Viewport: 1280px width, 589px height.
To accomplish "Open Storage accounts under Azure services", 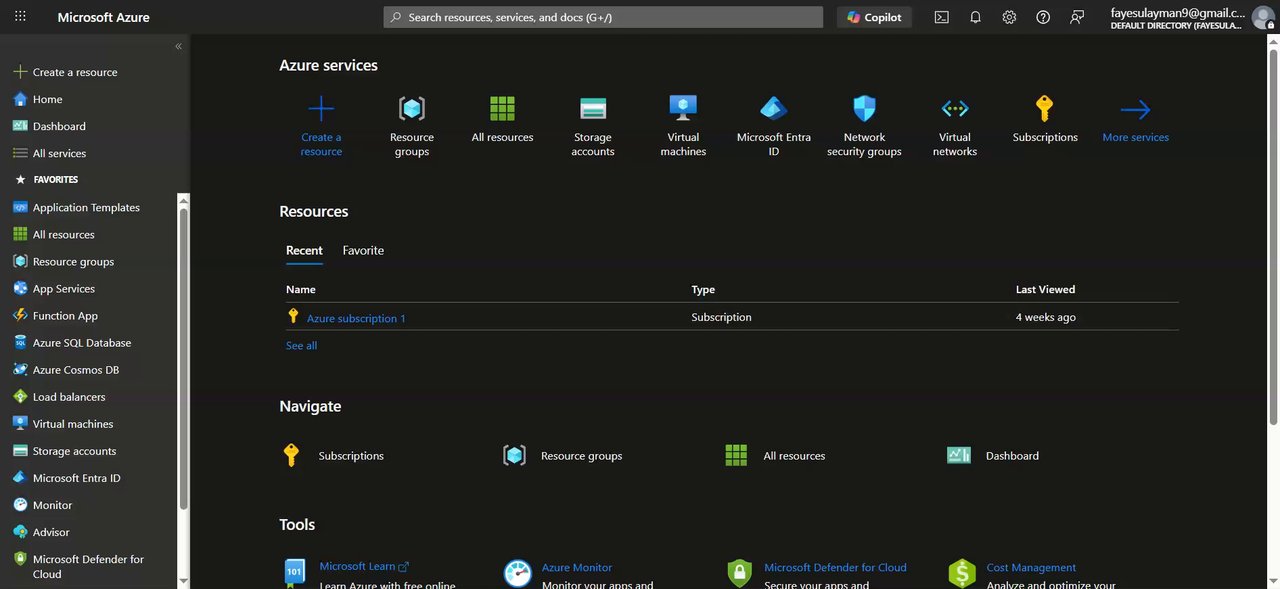I will pos(593,125).
